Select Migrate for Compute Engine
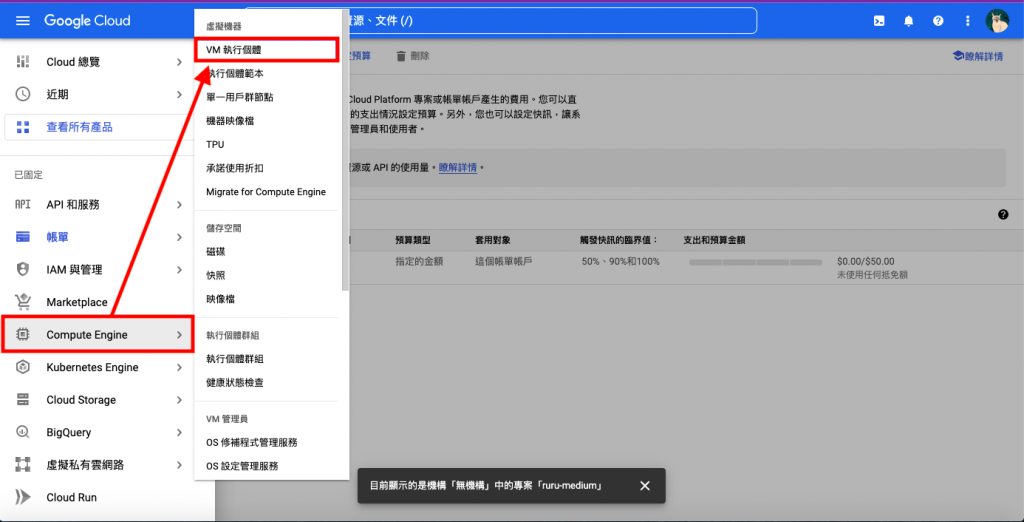 click(267, 192)
